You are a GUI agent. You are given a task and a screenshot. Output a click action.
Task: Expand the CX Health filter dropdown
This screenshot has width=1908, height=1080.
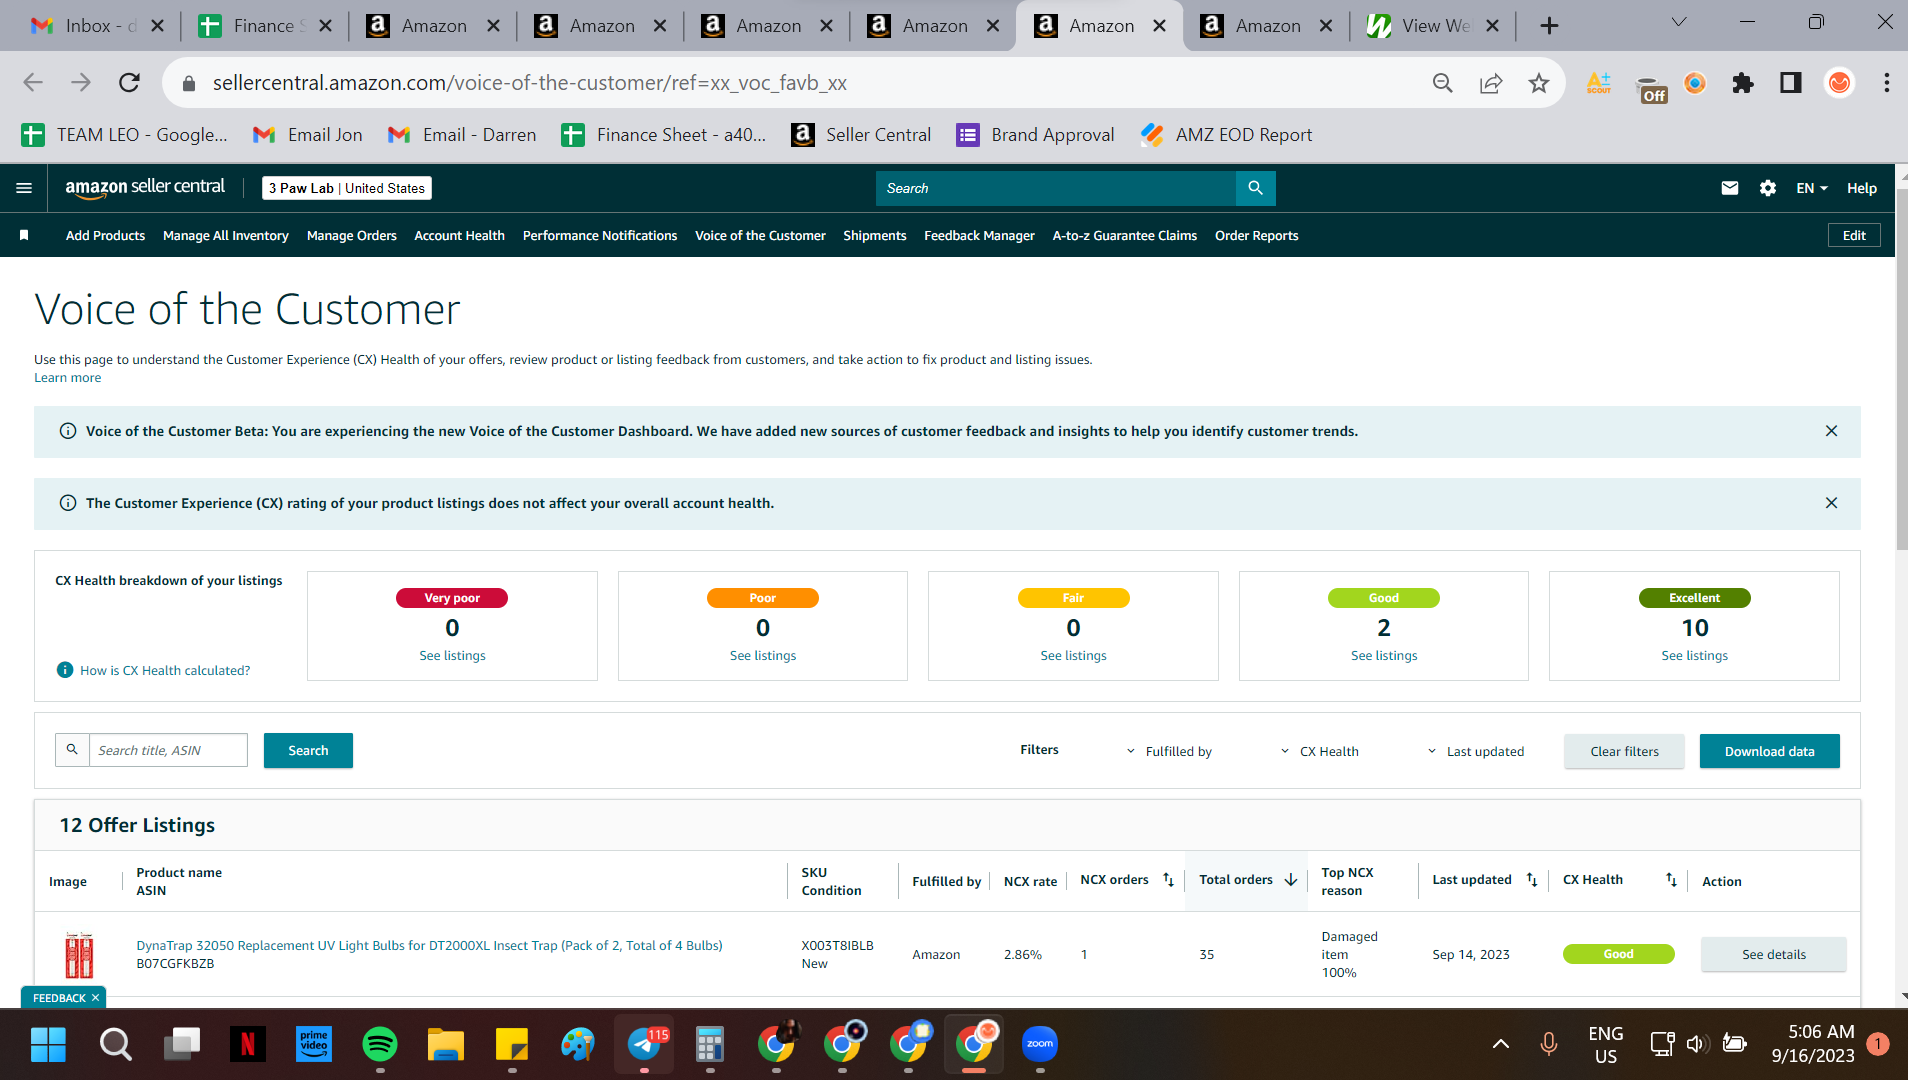(1319, 751)
